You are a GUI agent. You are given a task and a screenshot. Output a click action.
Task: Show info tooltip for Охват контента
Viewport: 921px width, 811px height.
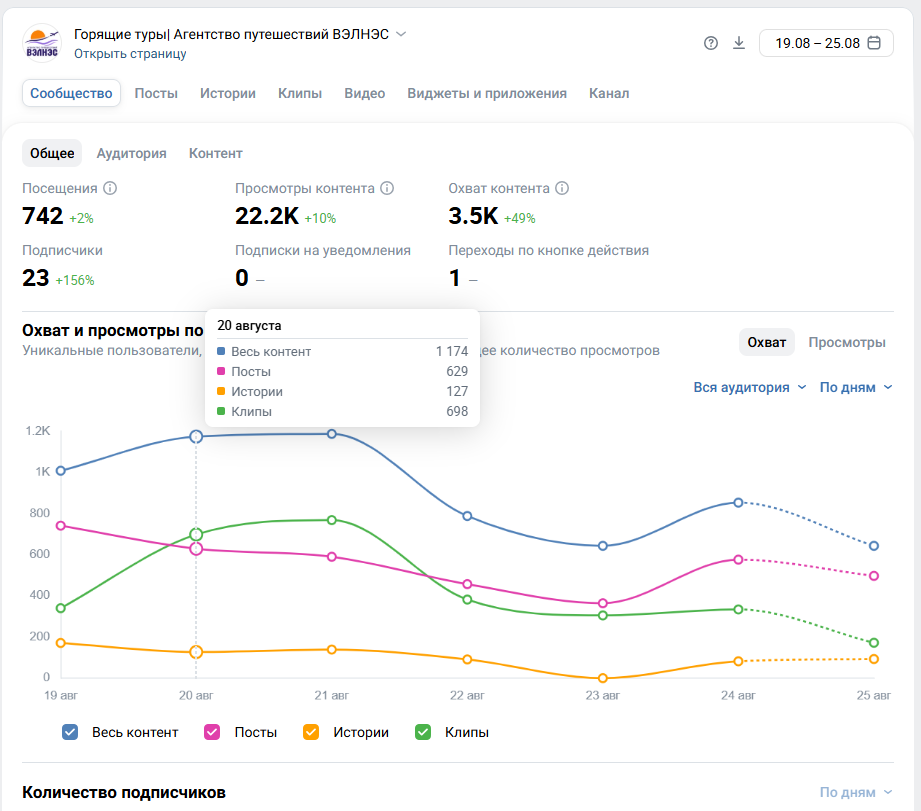[562, 188]
